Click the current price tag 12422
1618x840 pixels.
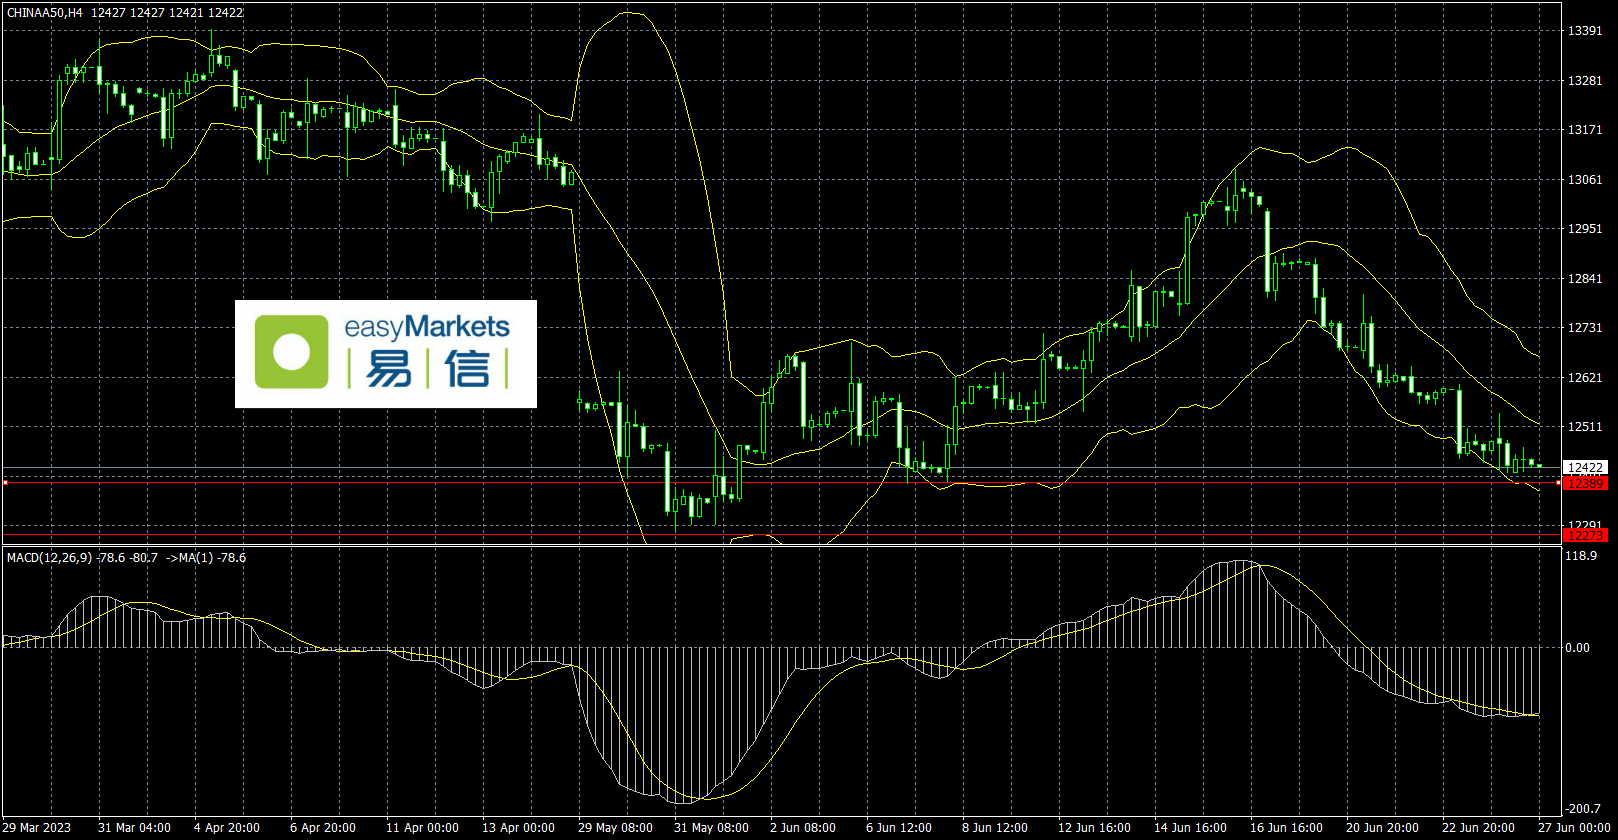[x=1585, y=467]
